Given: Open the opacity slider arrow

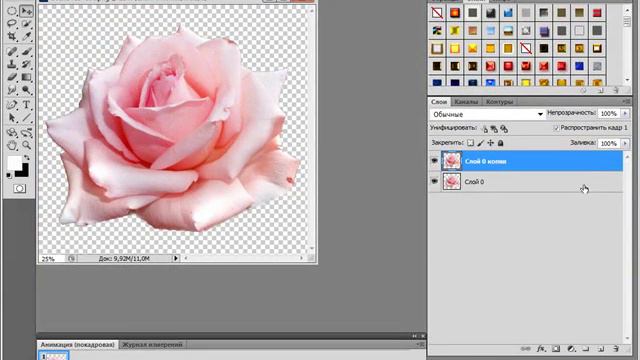Looking at the screenshot, I should tap(625, 113).
